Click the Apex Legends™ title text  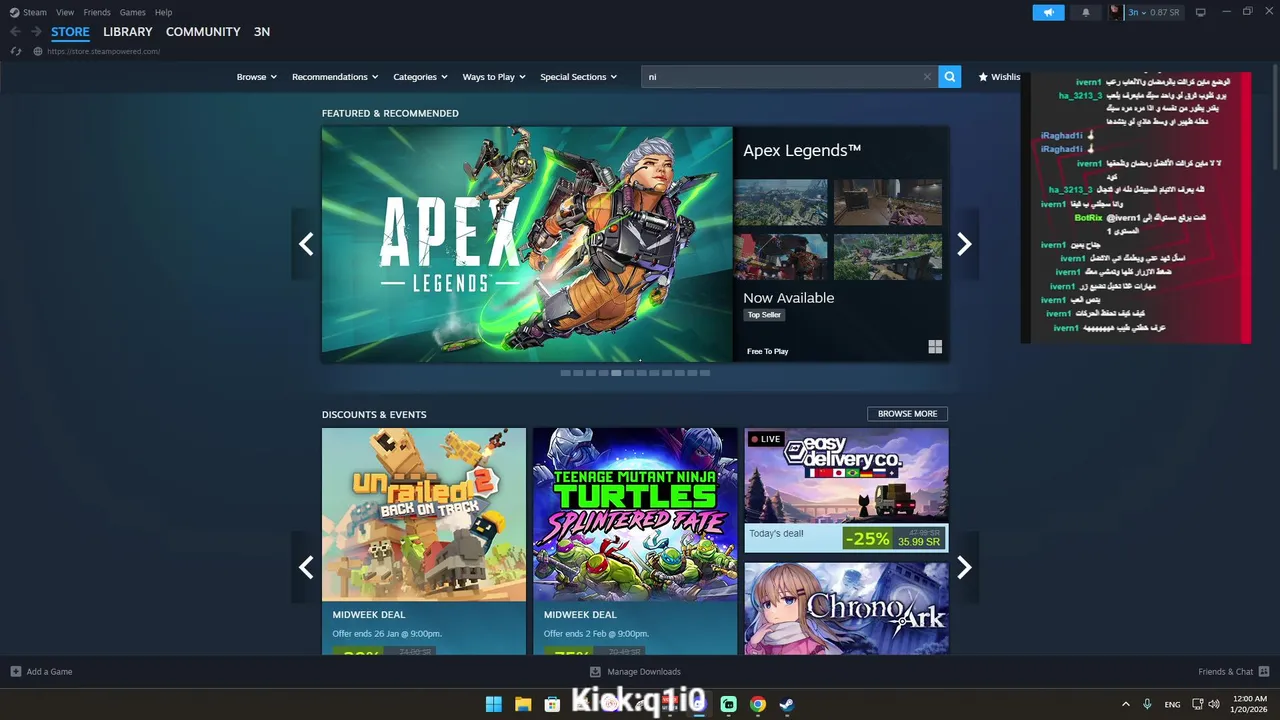pos(802,151)
